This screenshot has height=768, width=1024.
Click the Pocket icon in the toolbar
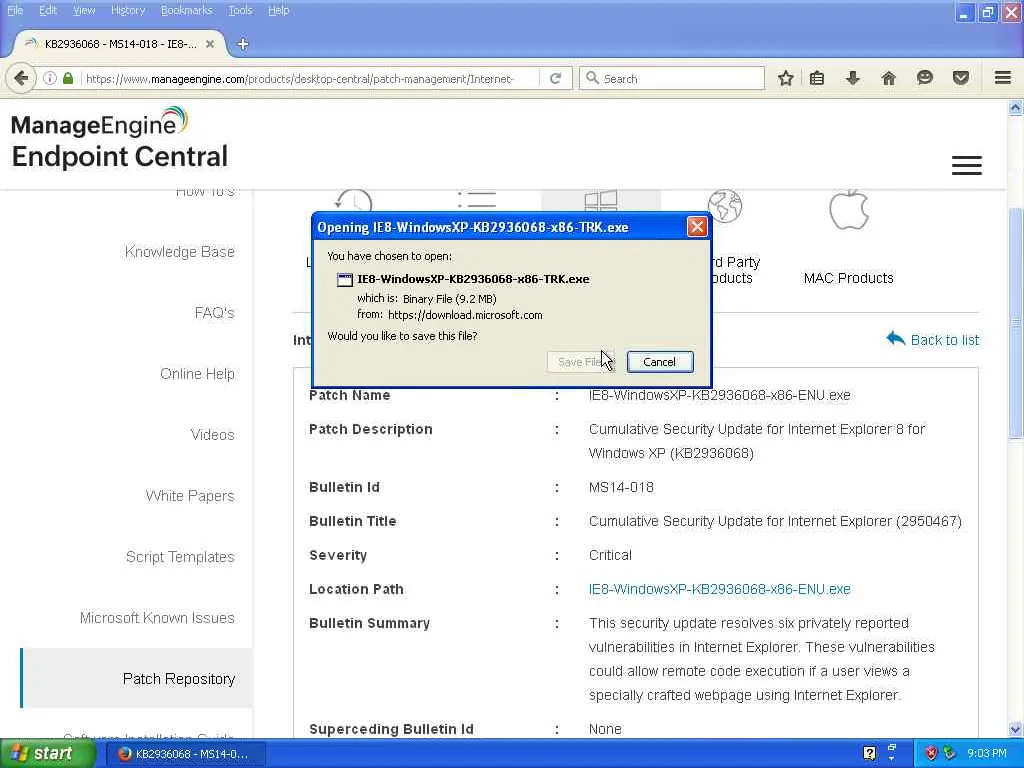pyautogui.click(x=961, y=78)
